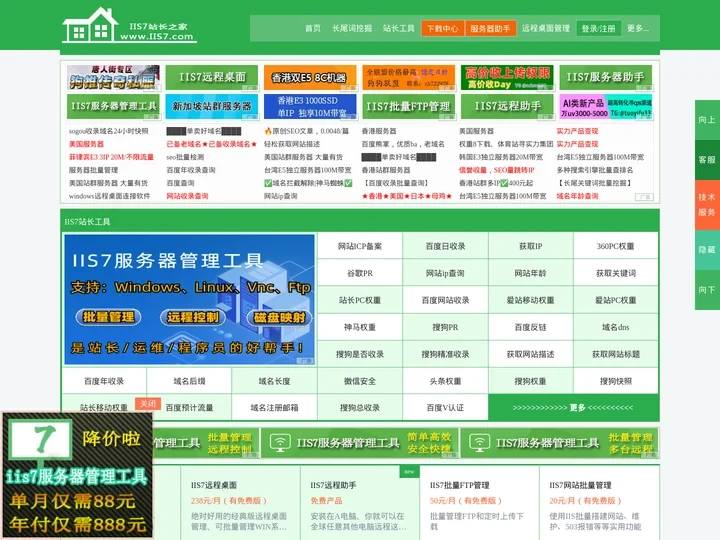Click the 向下 side button
720x540 pixels.
click(x=707, y=290)
